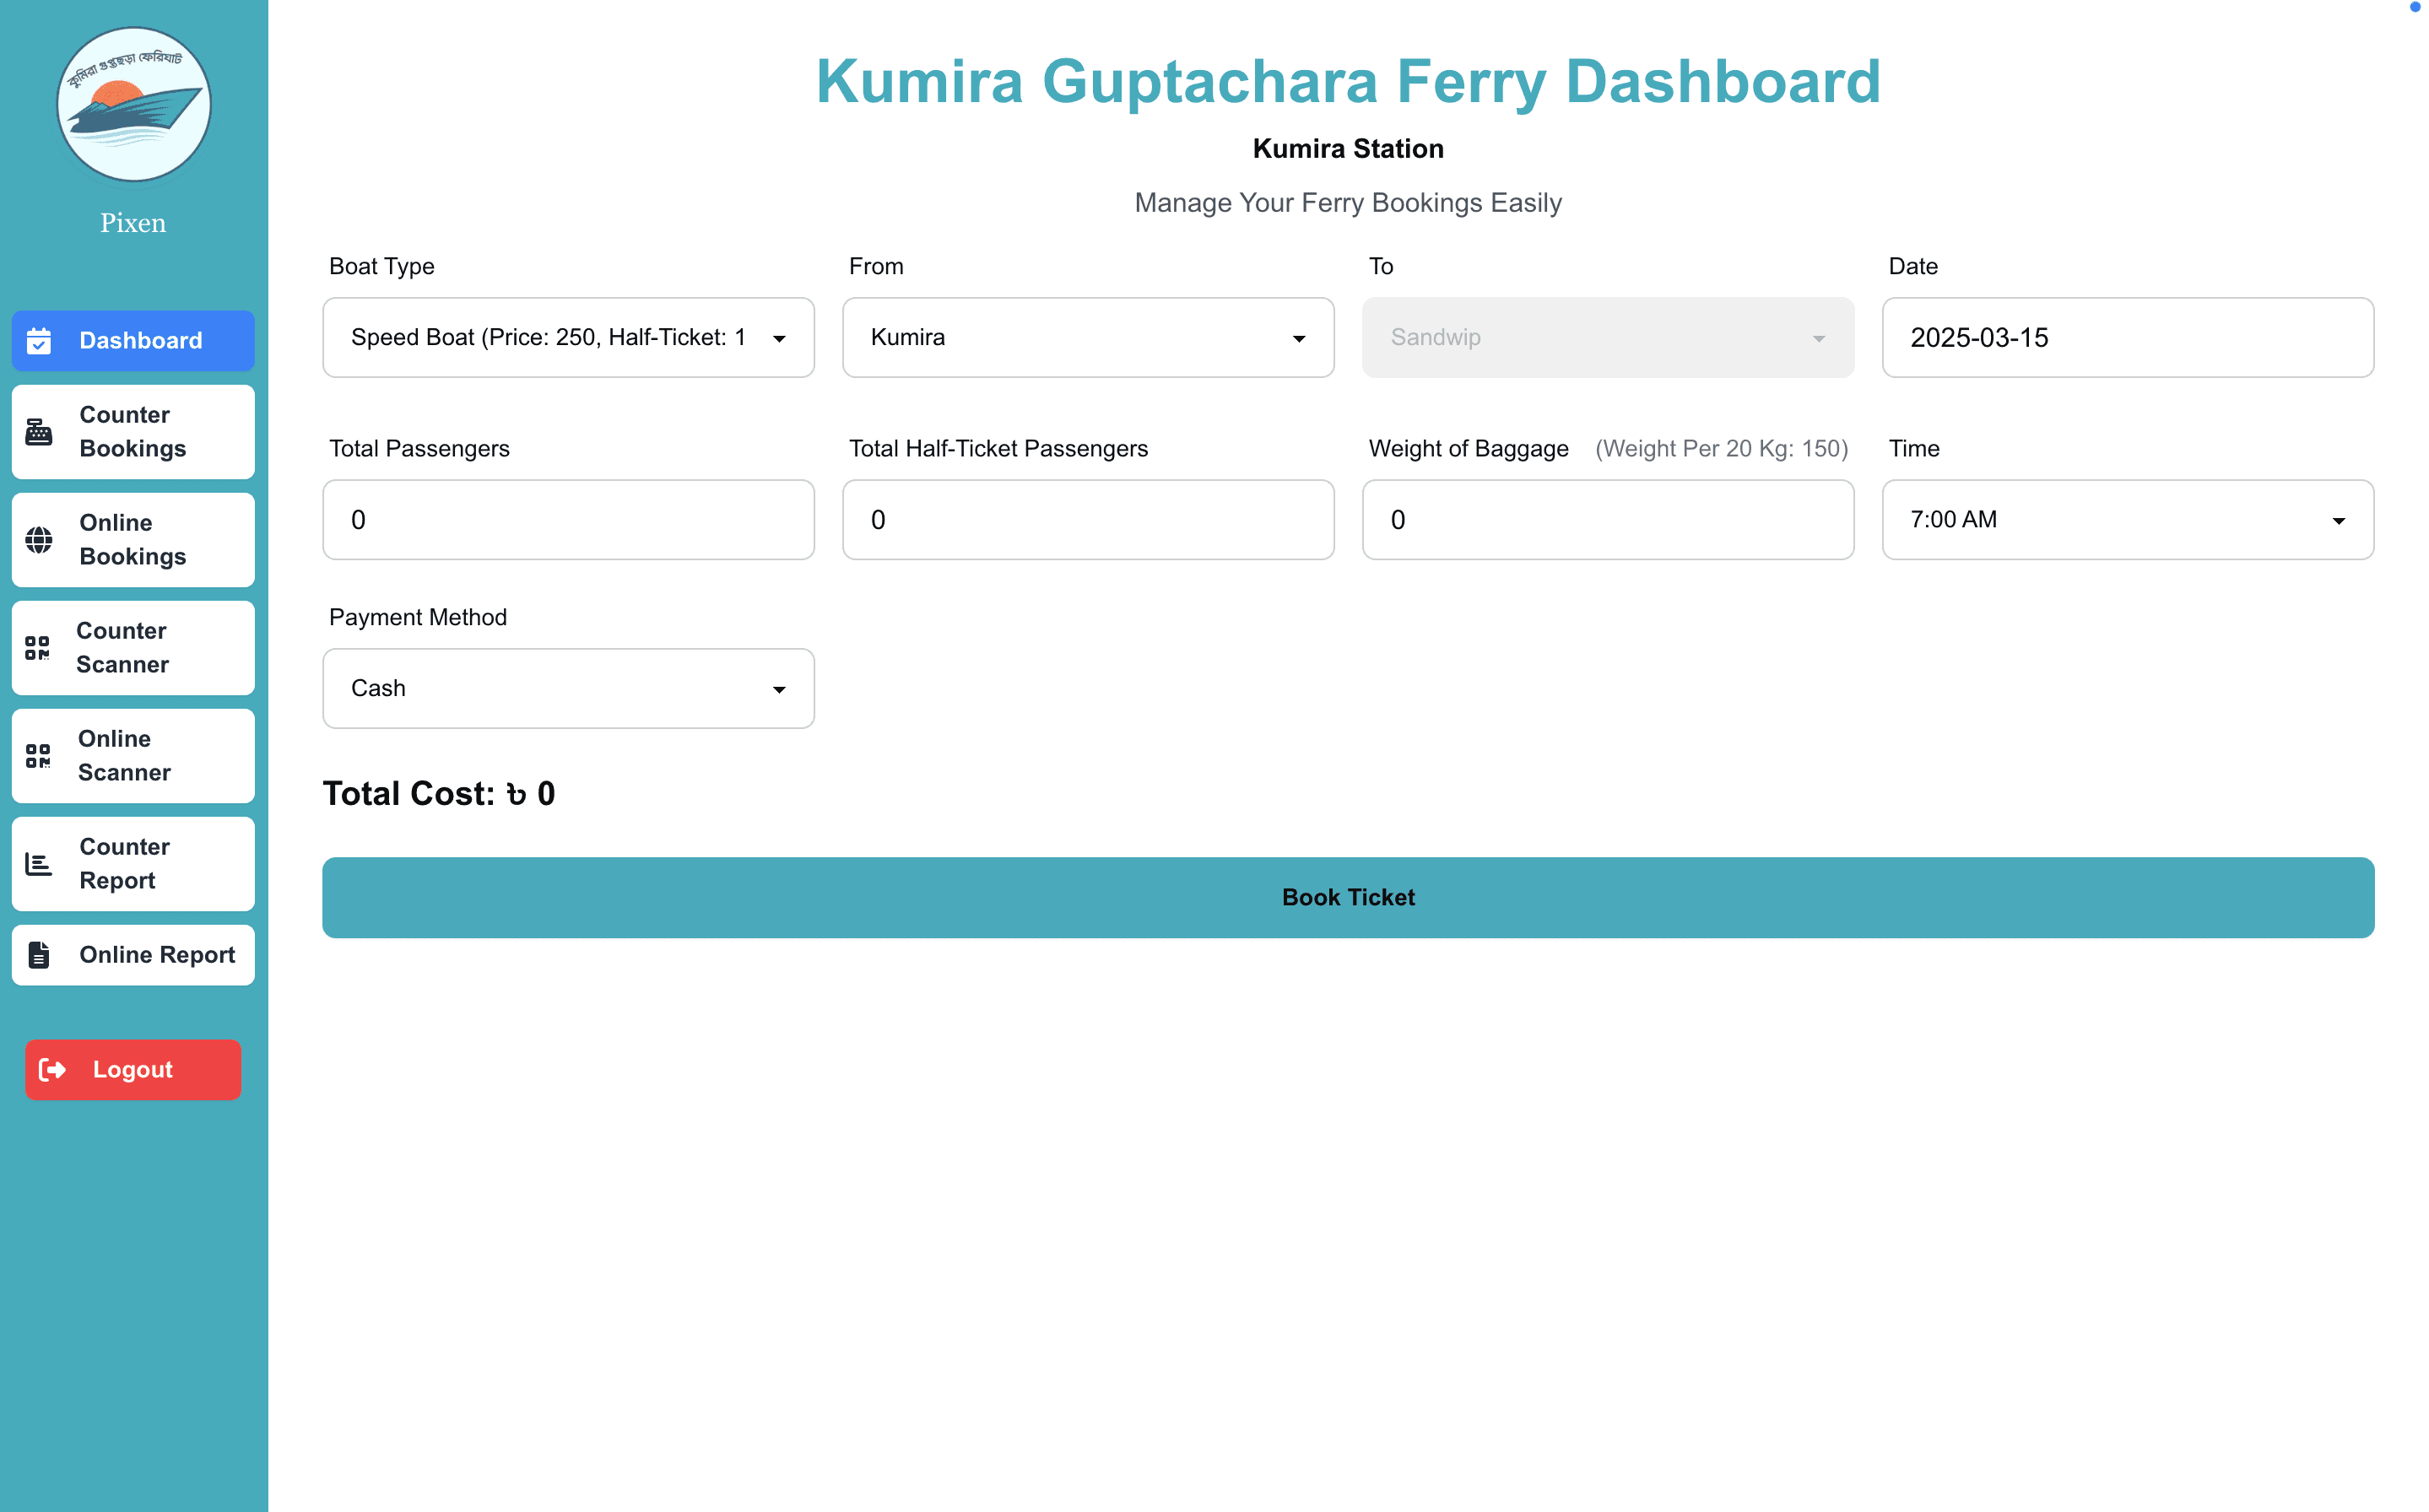The height and width of the screenshot is (1512, 2429).
Task: Click the Online Scanner QR icon
Action: click(39, 756)
